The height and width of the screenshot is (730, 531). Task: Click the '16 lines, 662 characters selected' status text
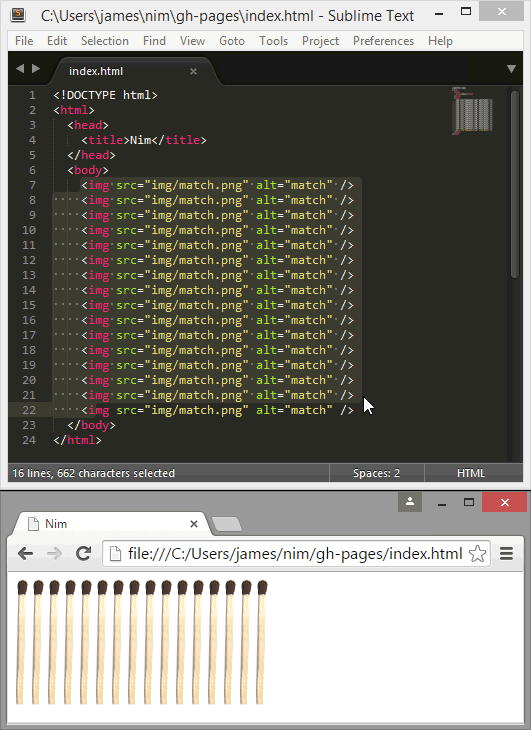[x=94, y=473]
